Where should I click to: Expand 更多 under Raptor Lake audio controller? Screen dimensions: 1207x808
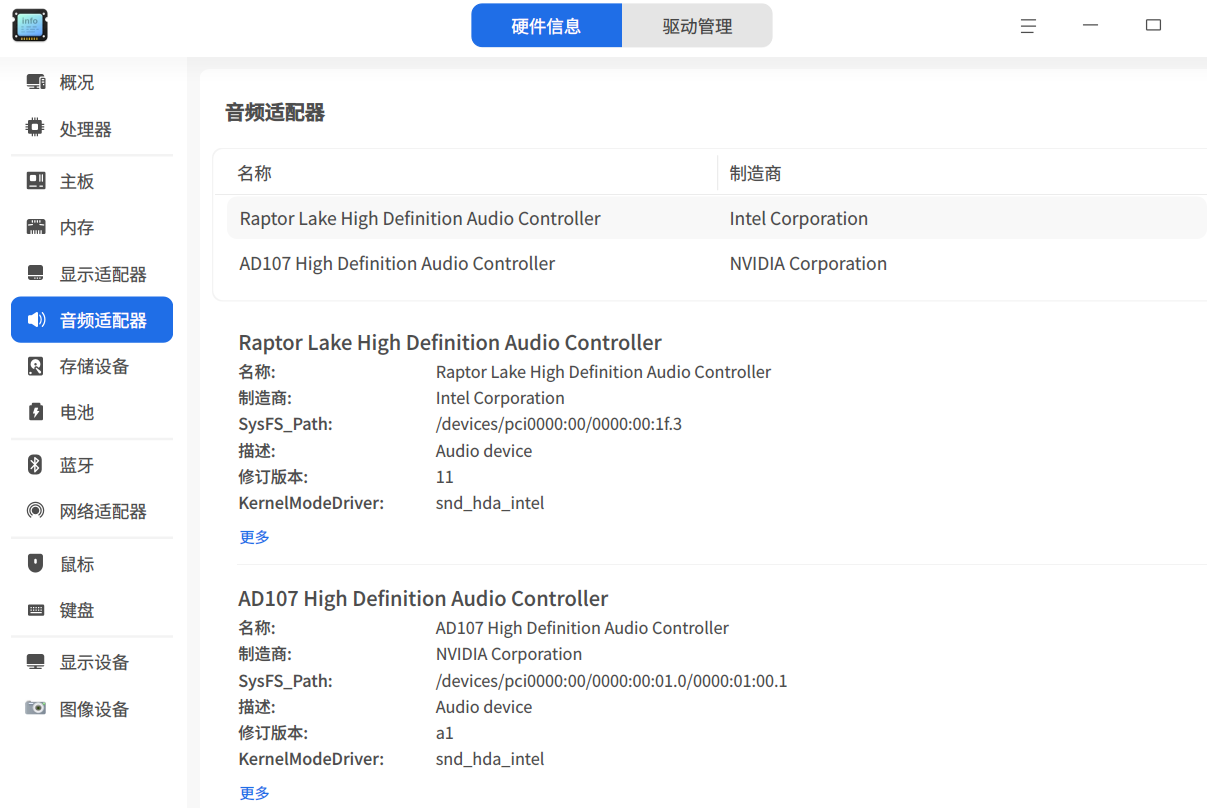pyautogui.click(x=255, y=537)
